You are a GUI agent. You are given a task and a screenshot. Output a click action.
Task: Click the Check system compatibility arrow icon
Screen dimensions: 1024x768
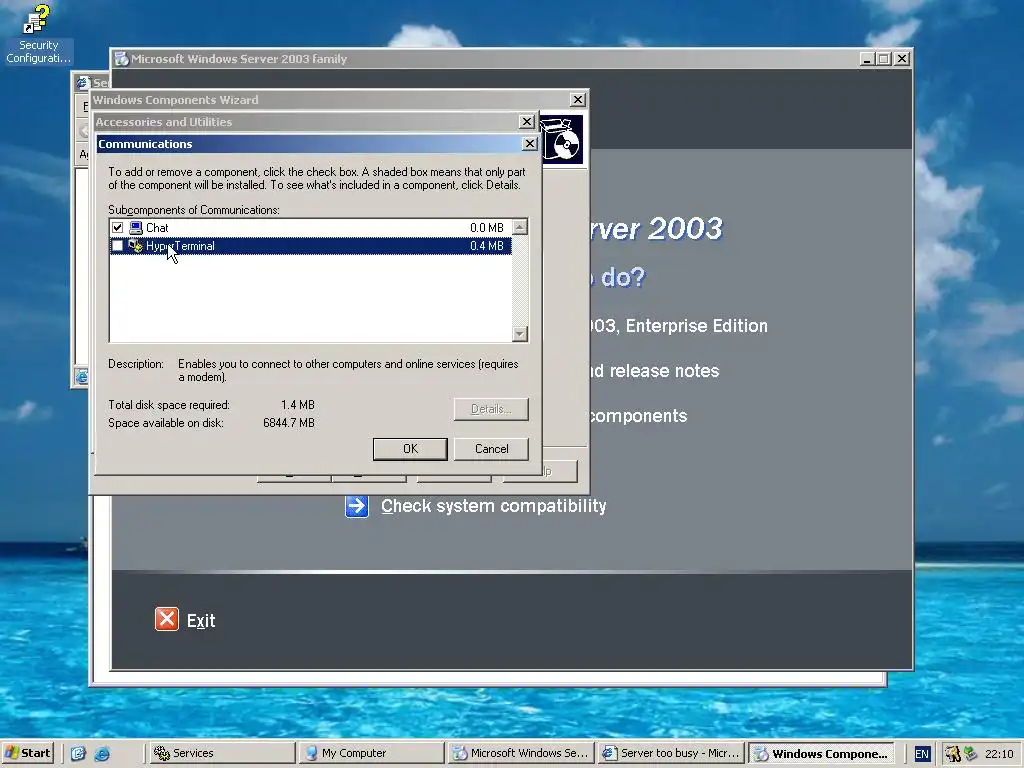[x=357, y=506]
